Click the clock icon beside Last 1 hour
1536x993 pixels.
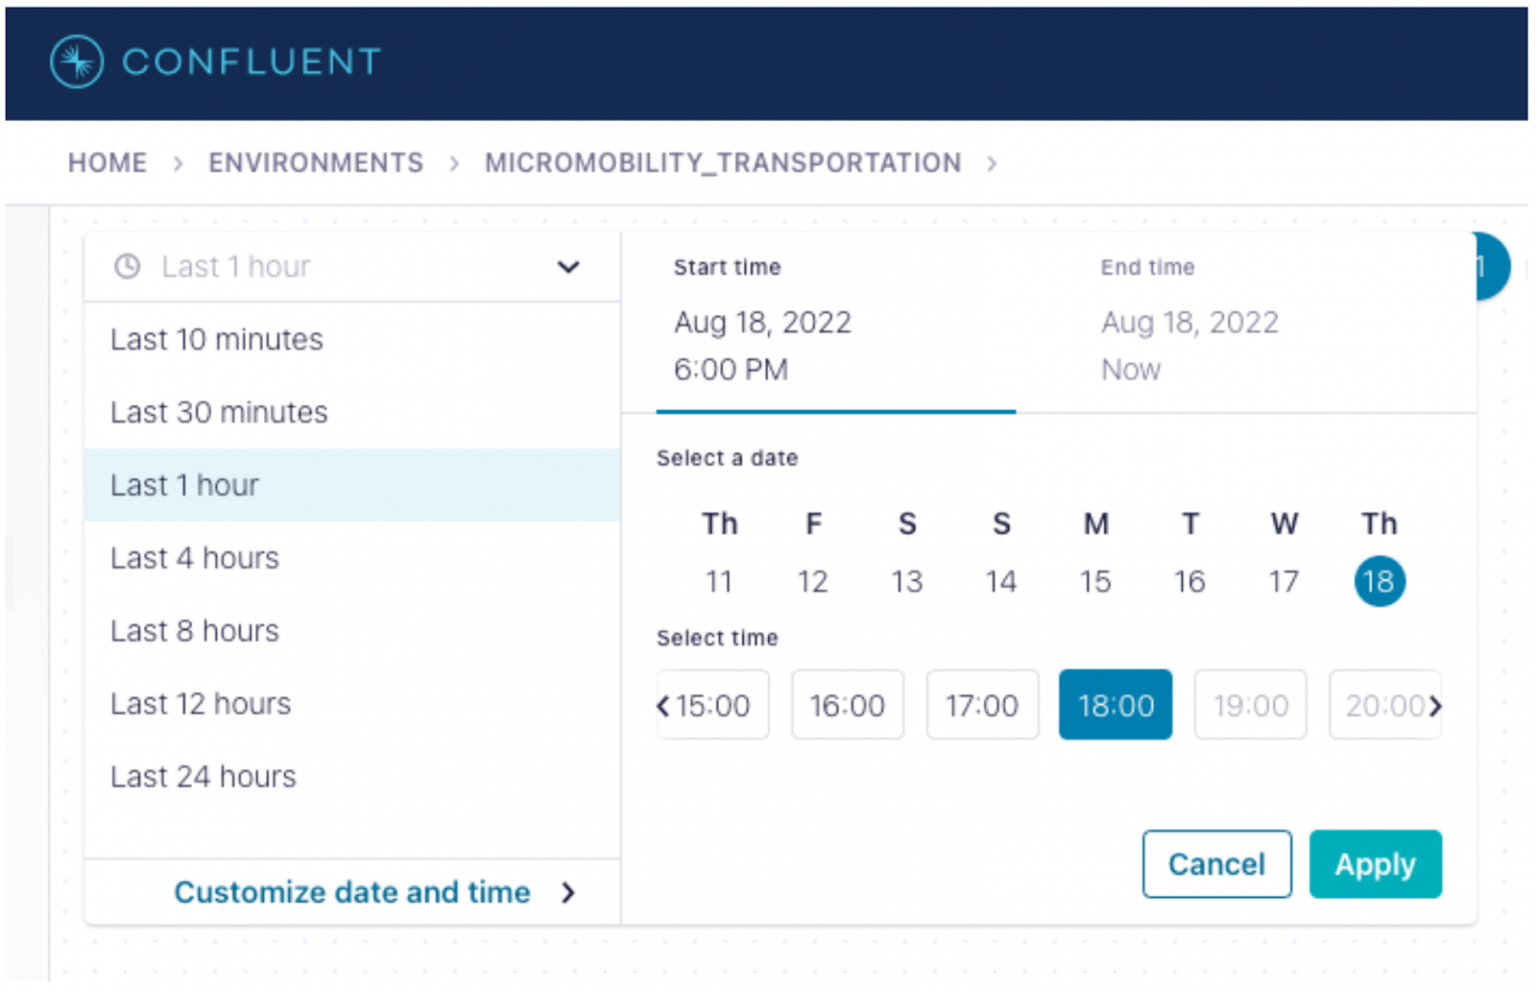pyautogui.click(x=128, y=267)
